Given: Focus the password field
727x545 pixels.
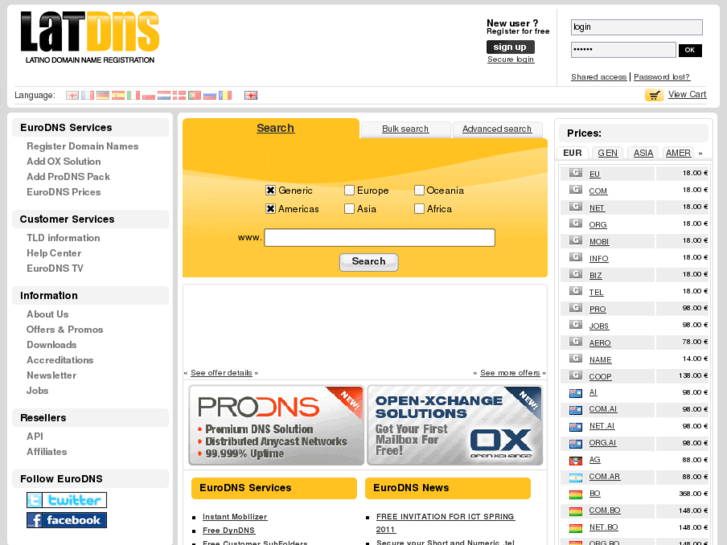Looking at the screenshot, I should (623, 50).
